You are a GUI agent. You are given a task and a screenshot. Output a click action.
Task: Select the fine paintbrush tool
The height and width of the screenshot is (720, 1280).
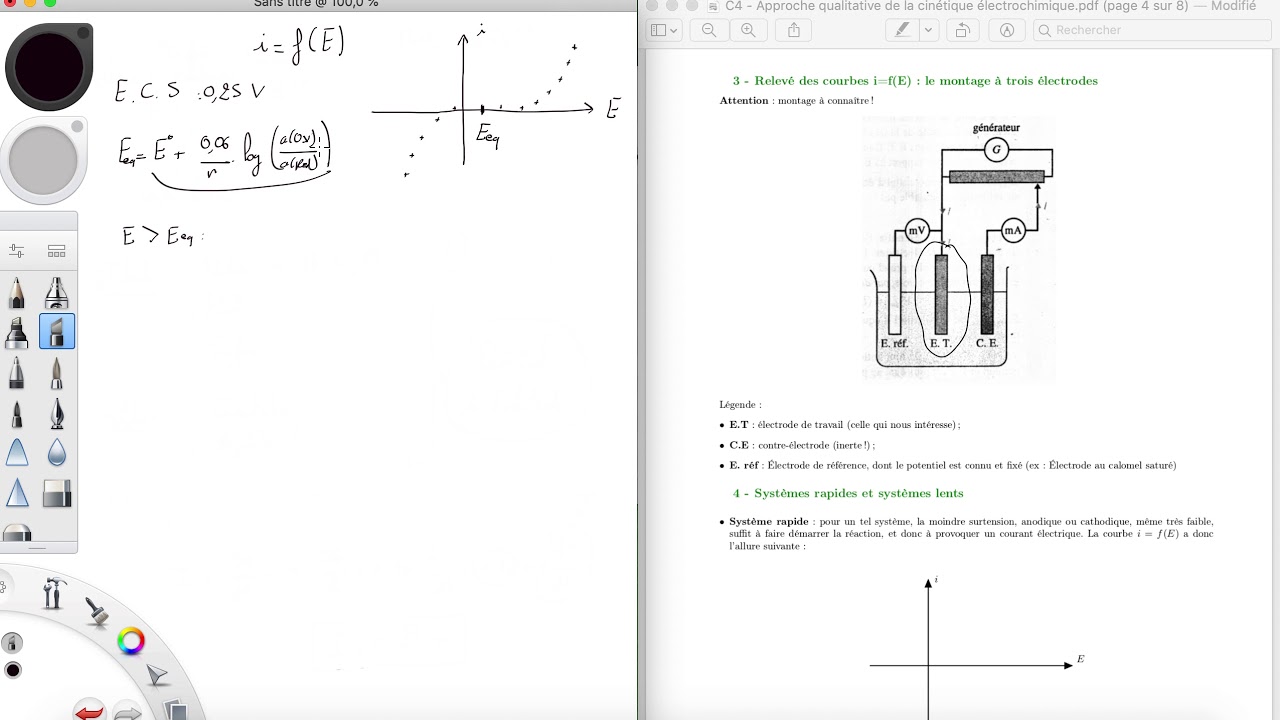coord(57,373)
